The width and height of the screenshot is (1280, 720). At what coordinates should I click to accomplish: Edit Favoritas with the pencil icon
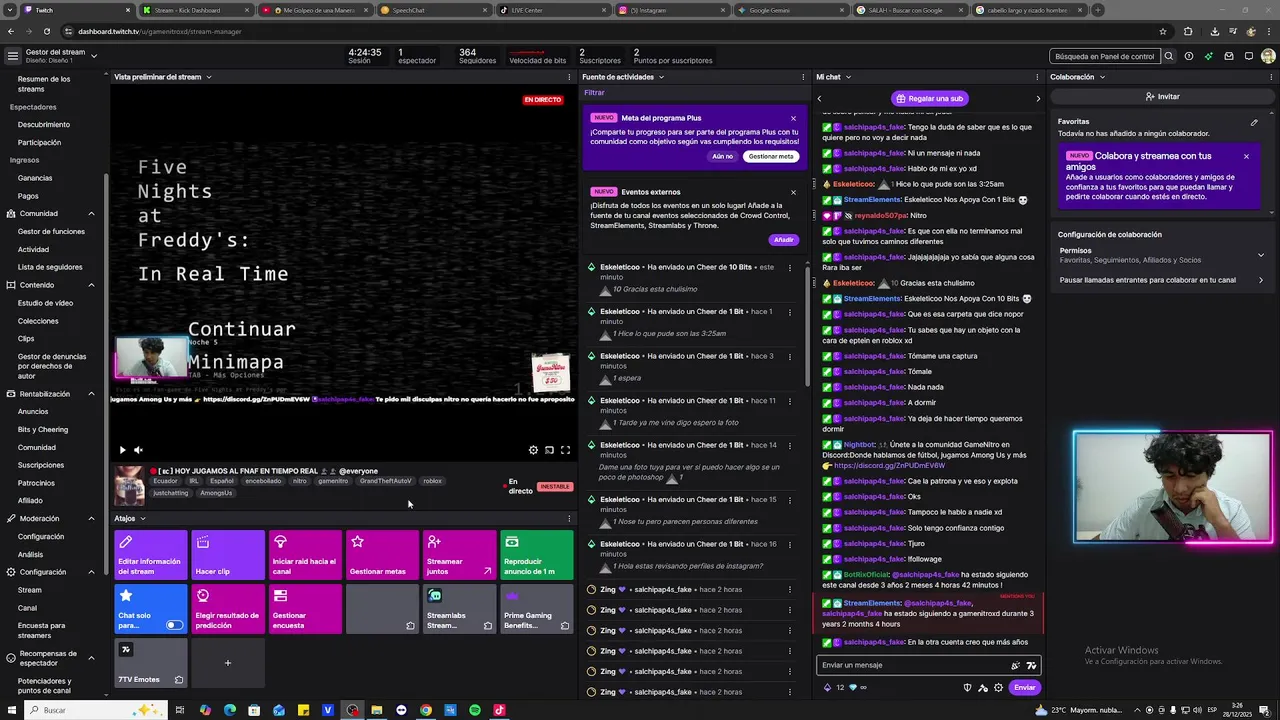(x=1254, y=122)
